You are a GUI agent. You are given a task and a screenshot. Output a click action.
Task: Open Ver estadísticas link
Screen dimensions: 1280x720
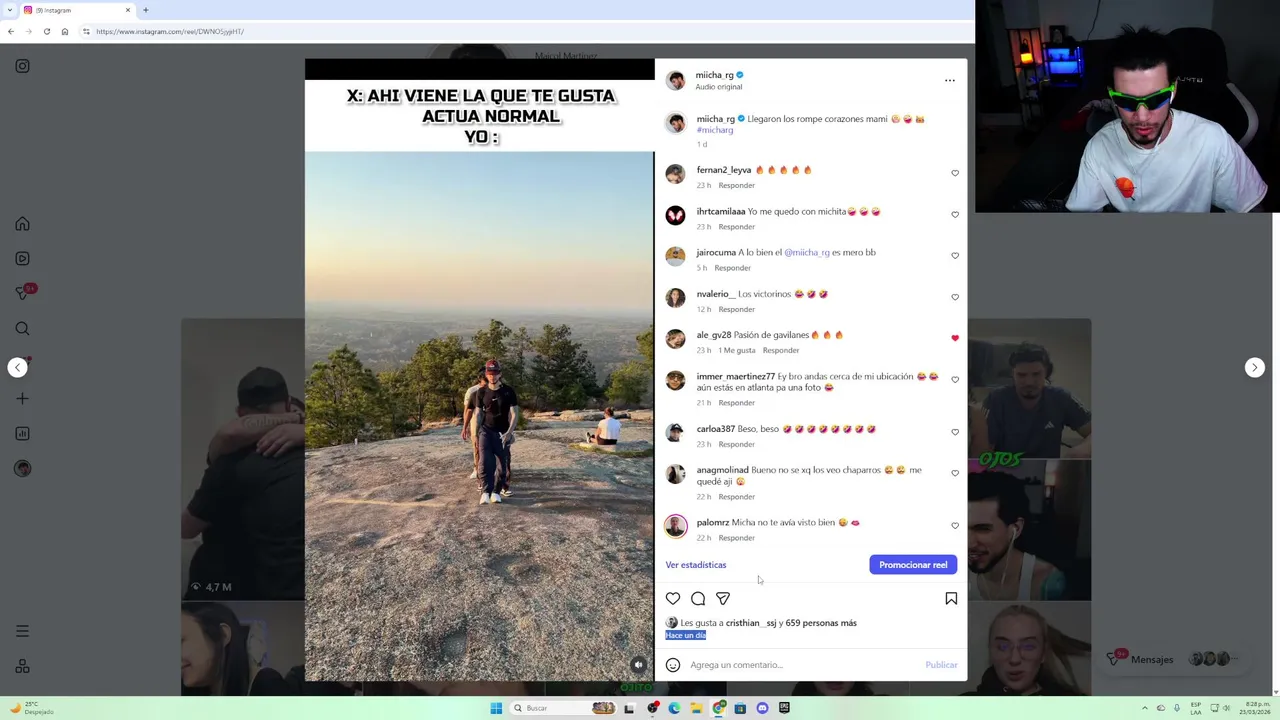point(696,565)
